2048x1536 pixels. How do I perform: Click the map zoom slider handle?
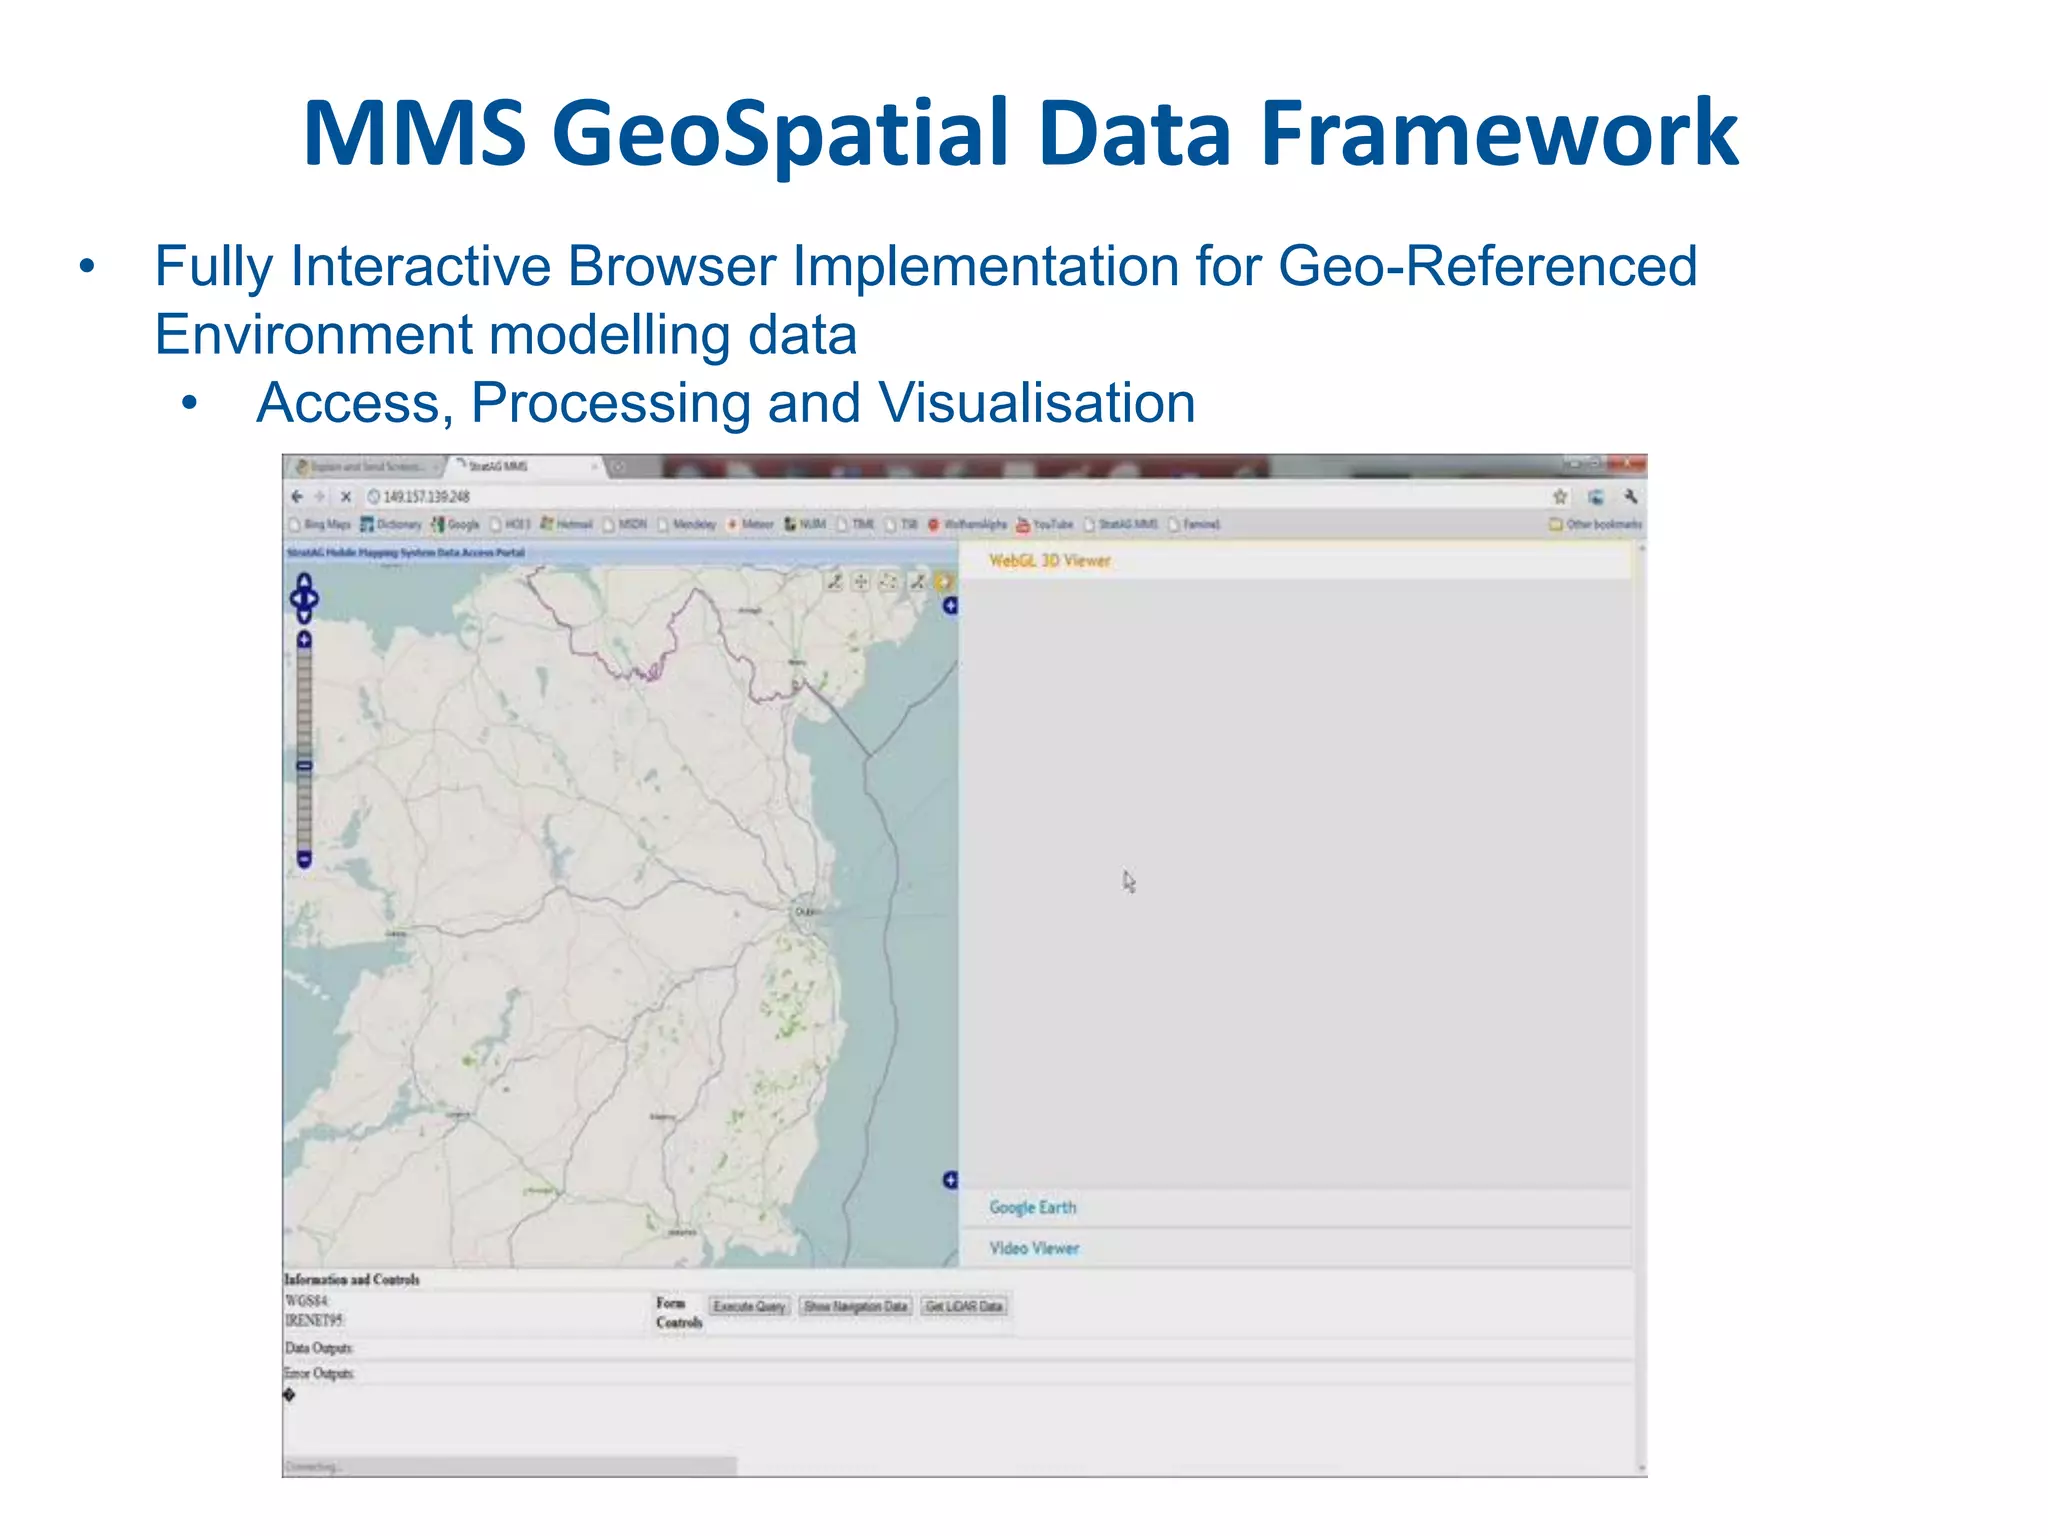[x=305, y=766]
